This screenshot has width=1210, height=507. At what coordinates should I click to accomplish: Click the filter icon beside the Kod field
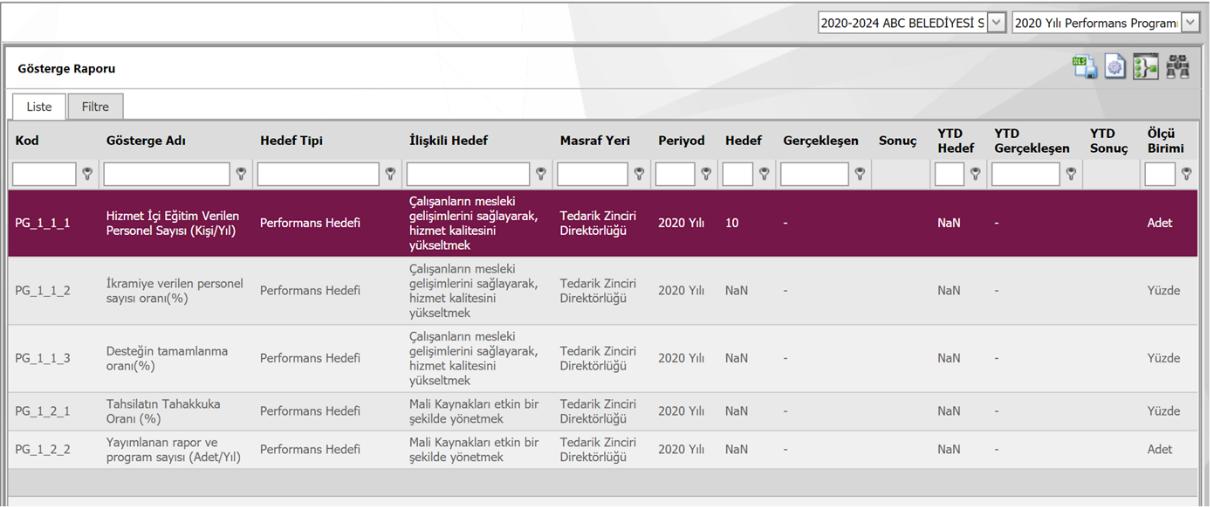[87, 175]
